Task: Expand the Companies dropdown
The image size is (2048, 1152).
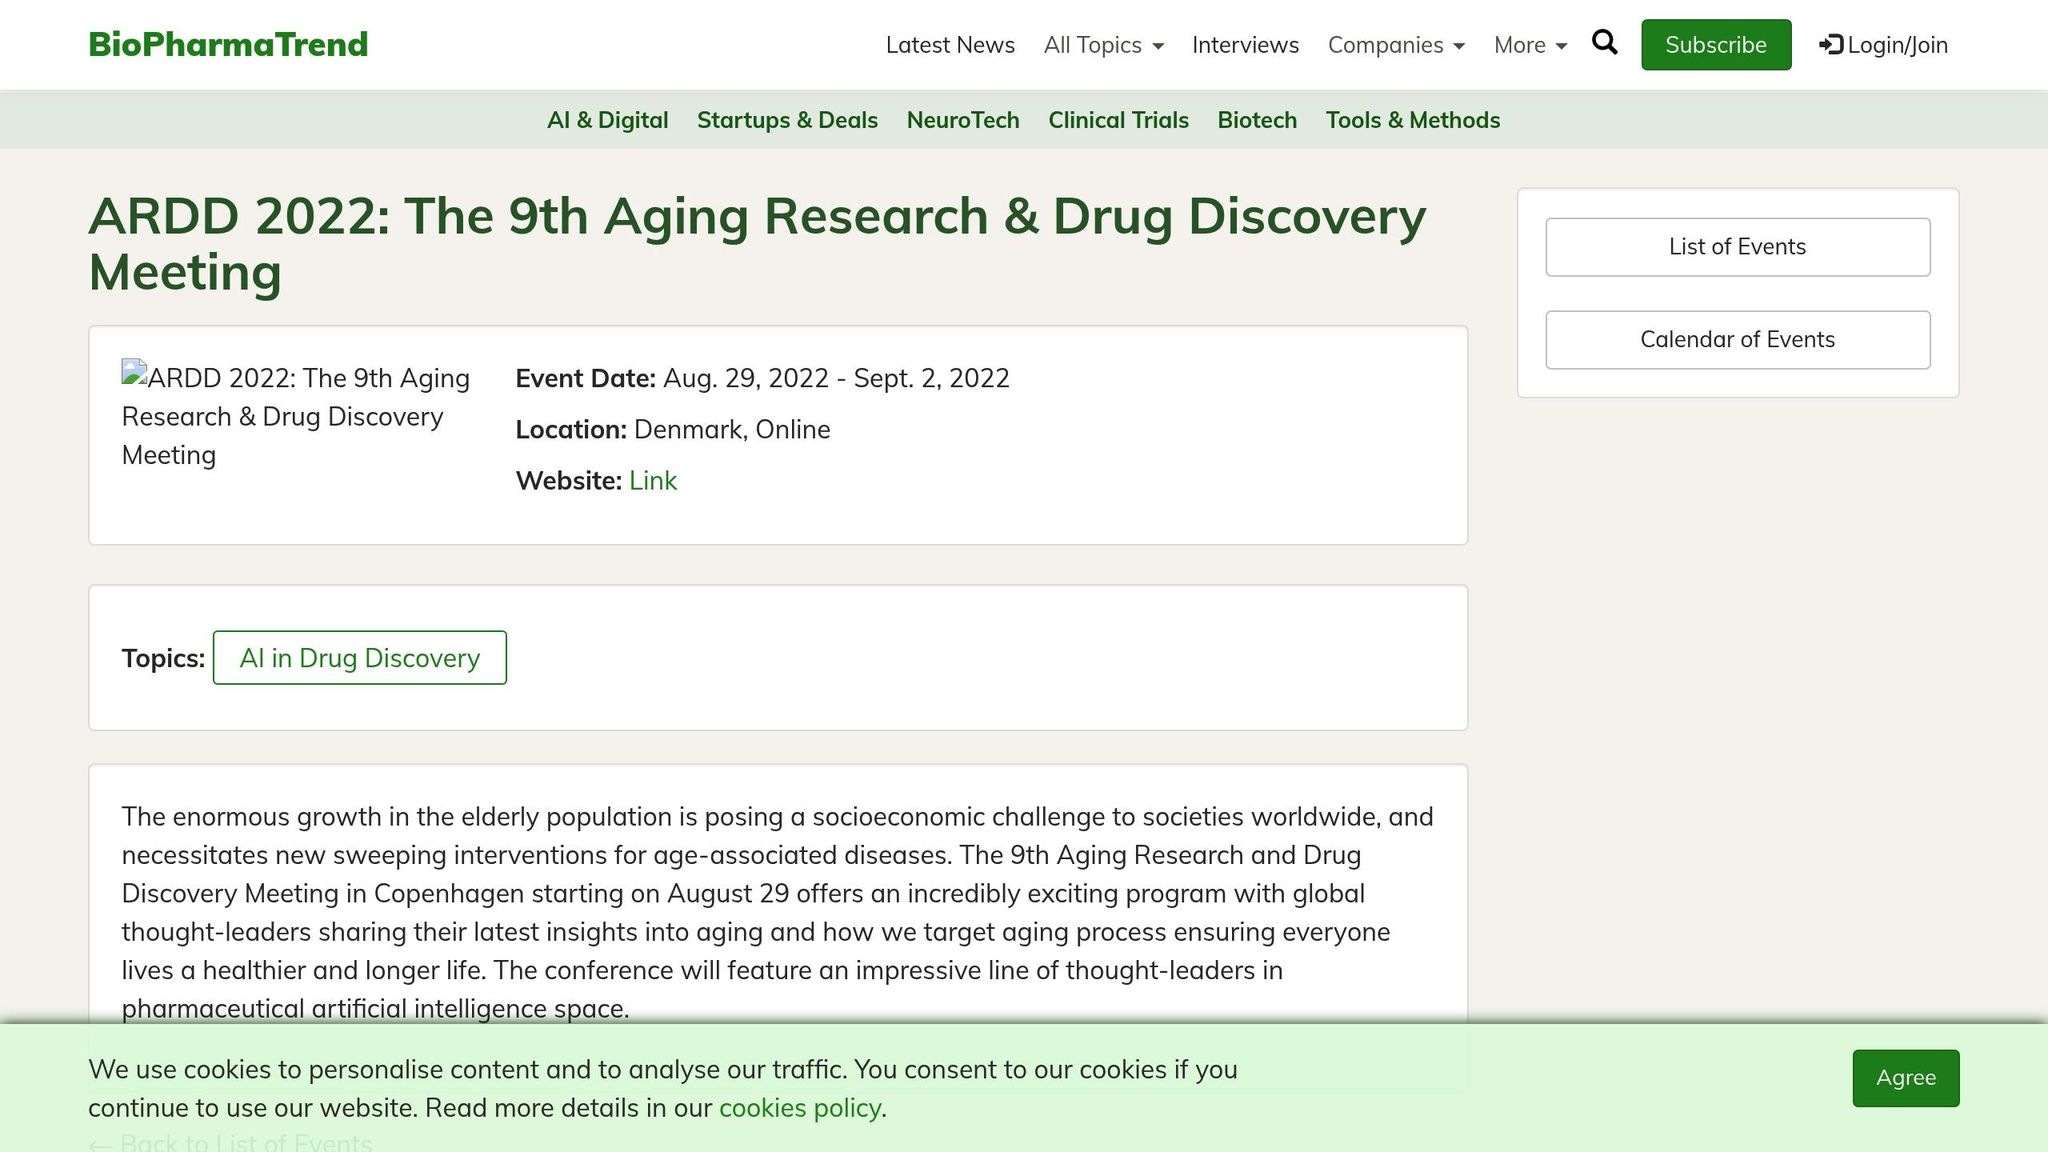Action: 1396,45
